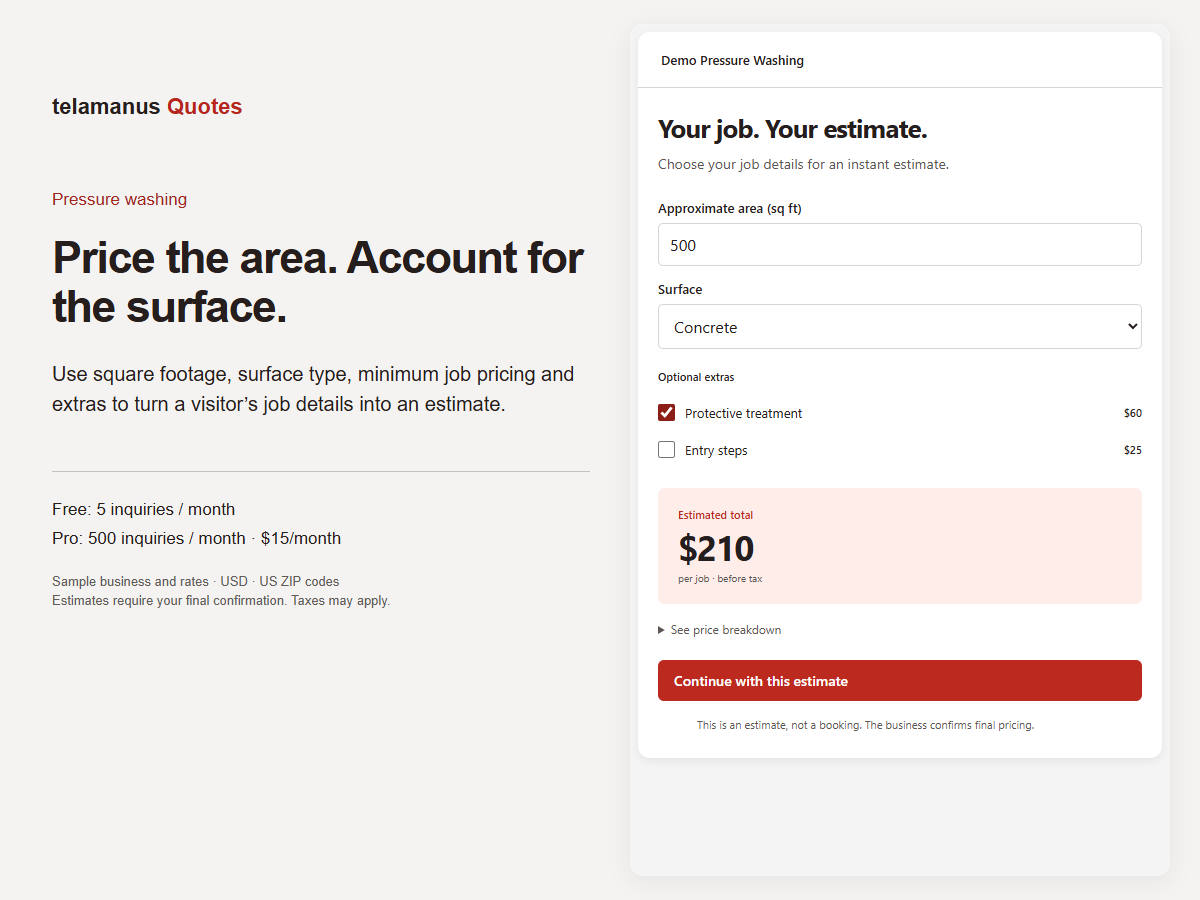Click the Entry steps label text
The width and height of the screenshot is (1200, 900).
pyautogui.click(x=716, y=450)
